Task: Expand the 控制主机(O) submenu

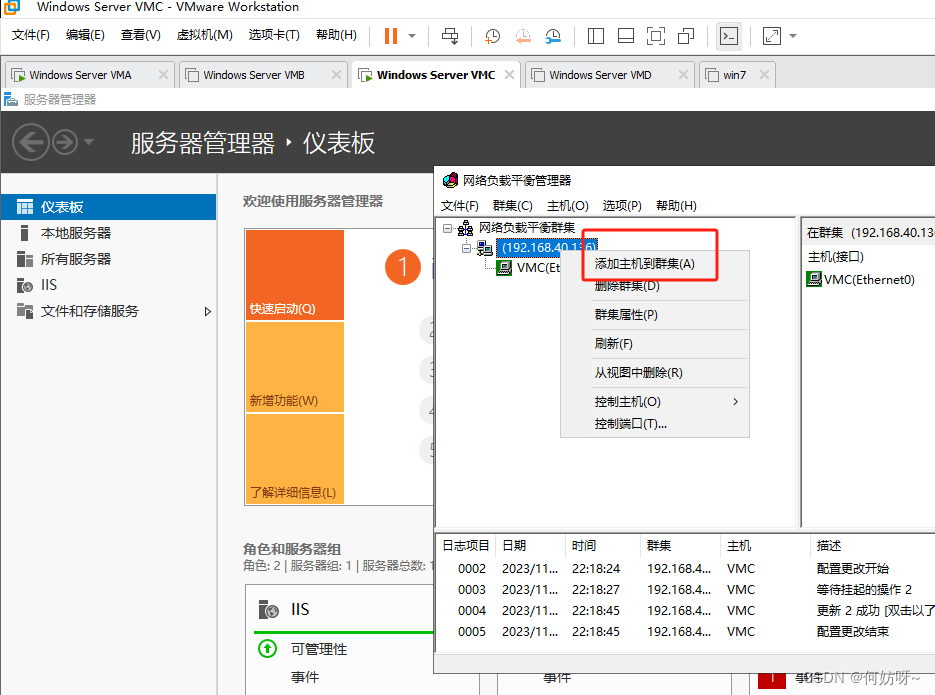Action: (x=735, y=402)
